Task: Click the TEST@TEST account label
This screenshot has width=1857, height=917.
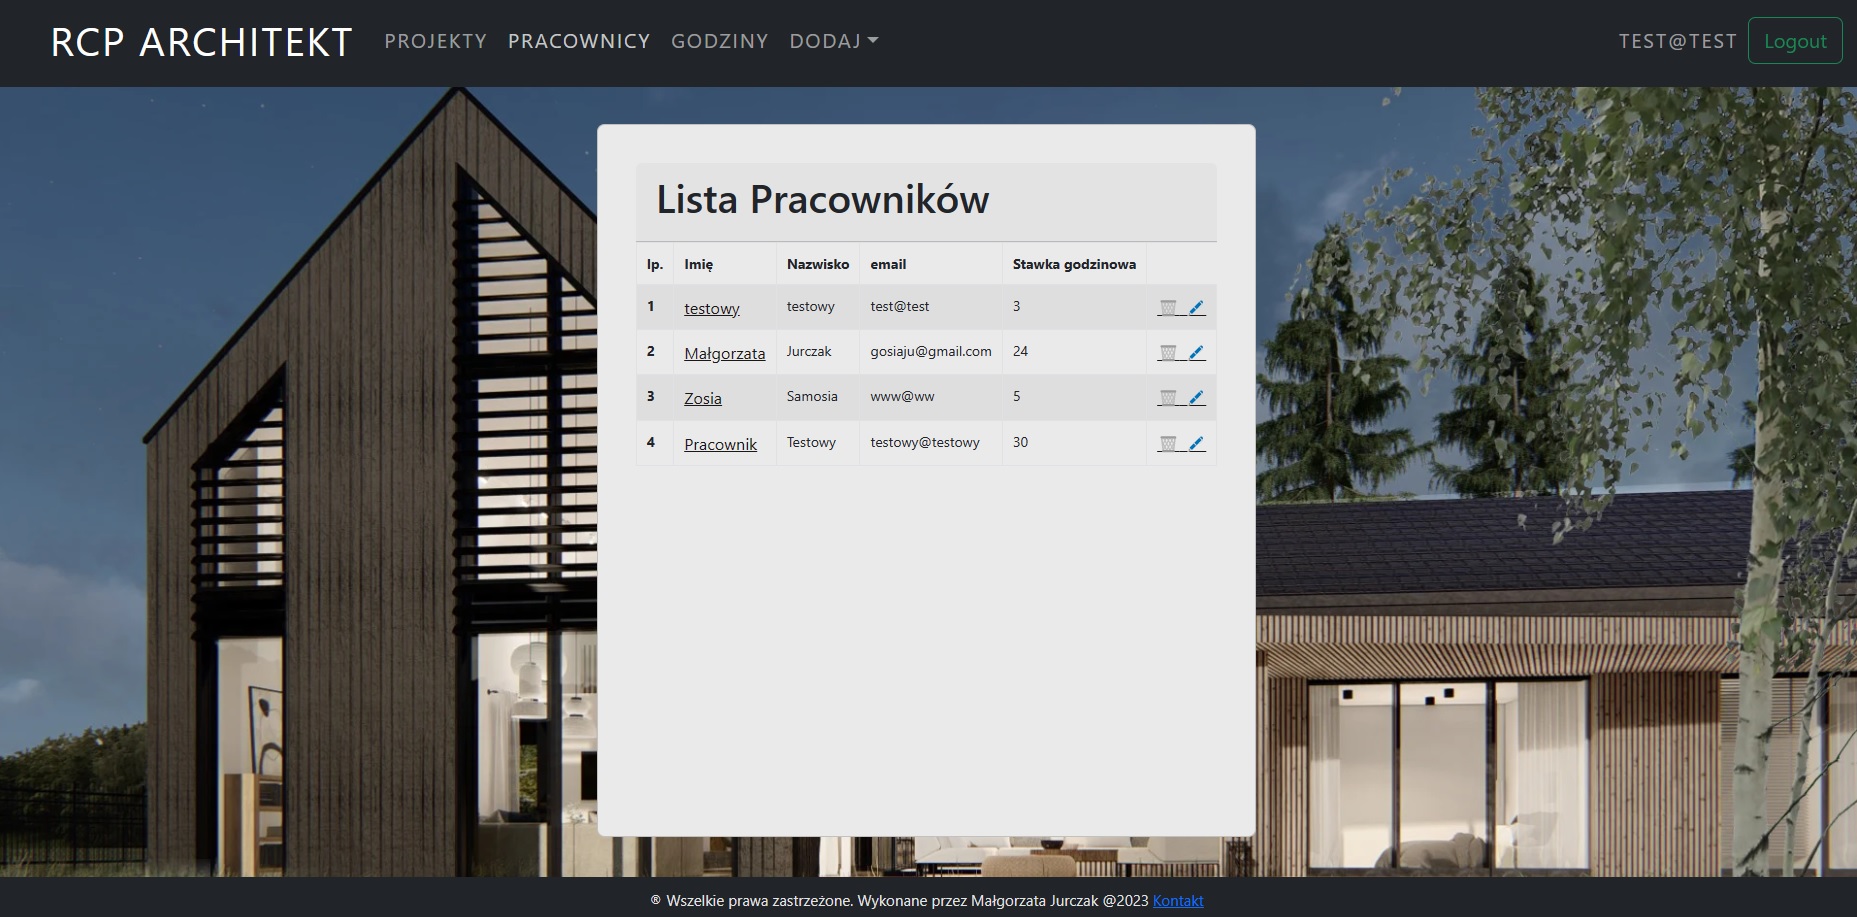Action: [x=1678, y=41]
